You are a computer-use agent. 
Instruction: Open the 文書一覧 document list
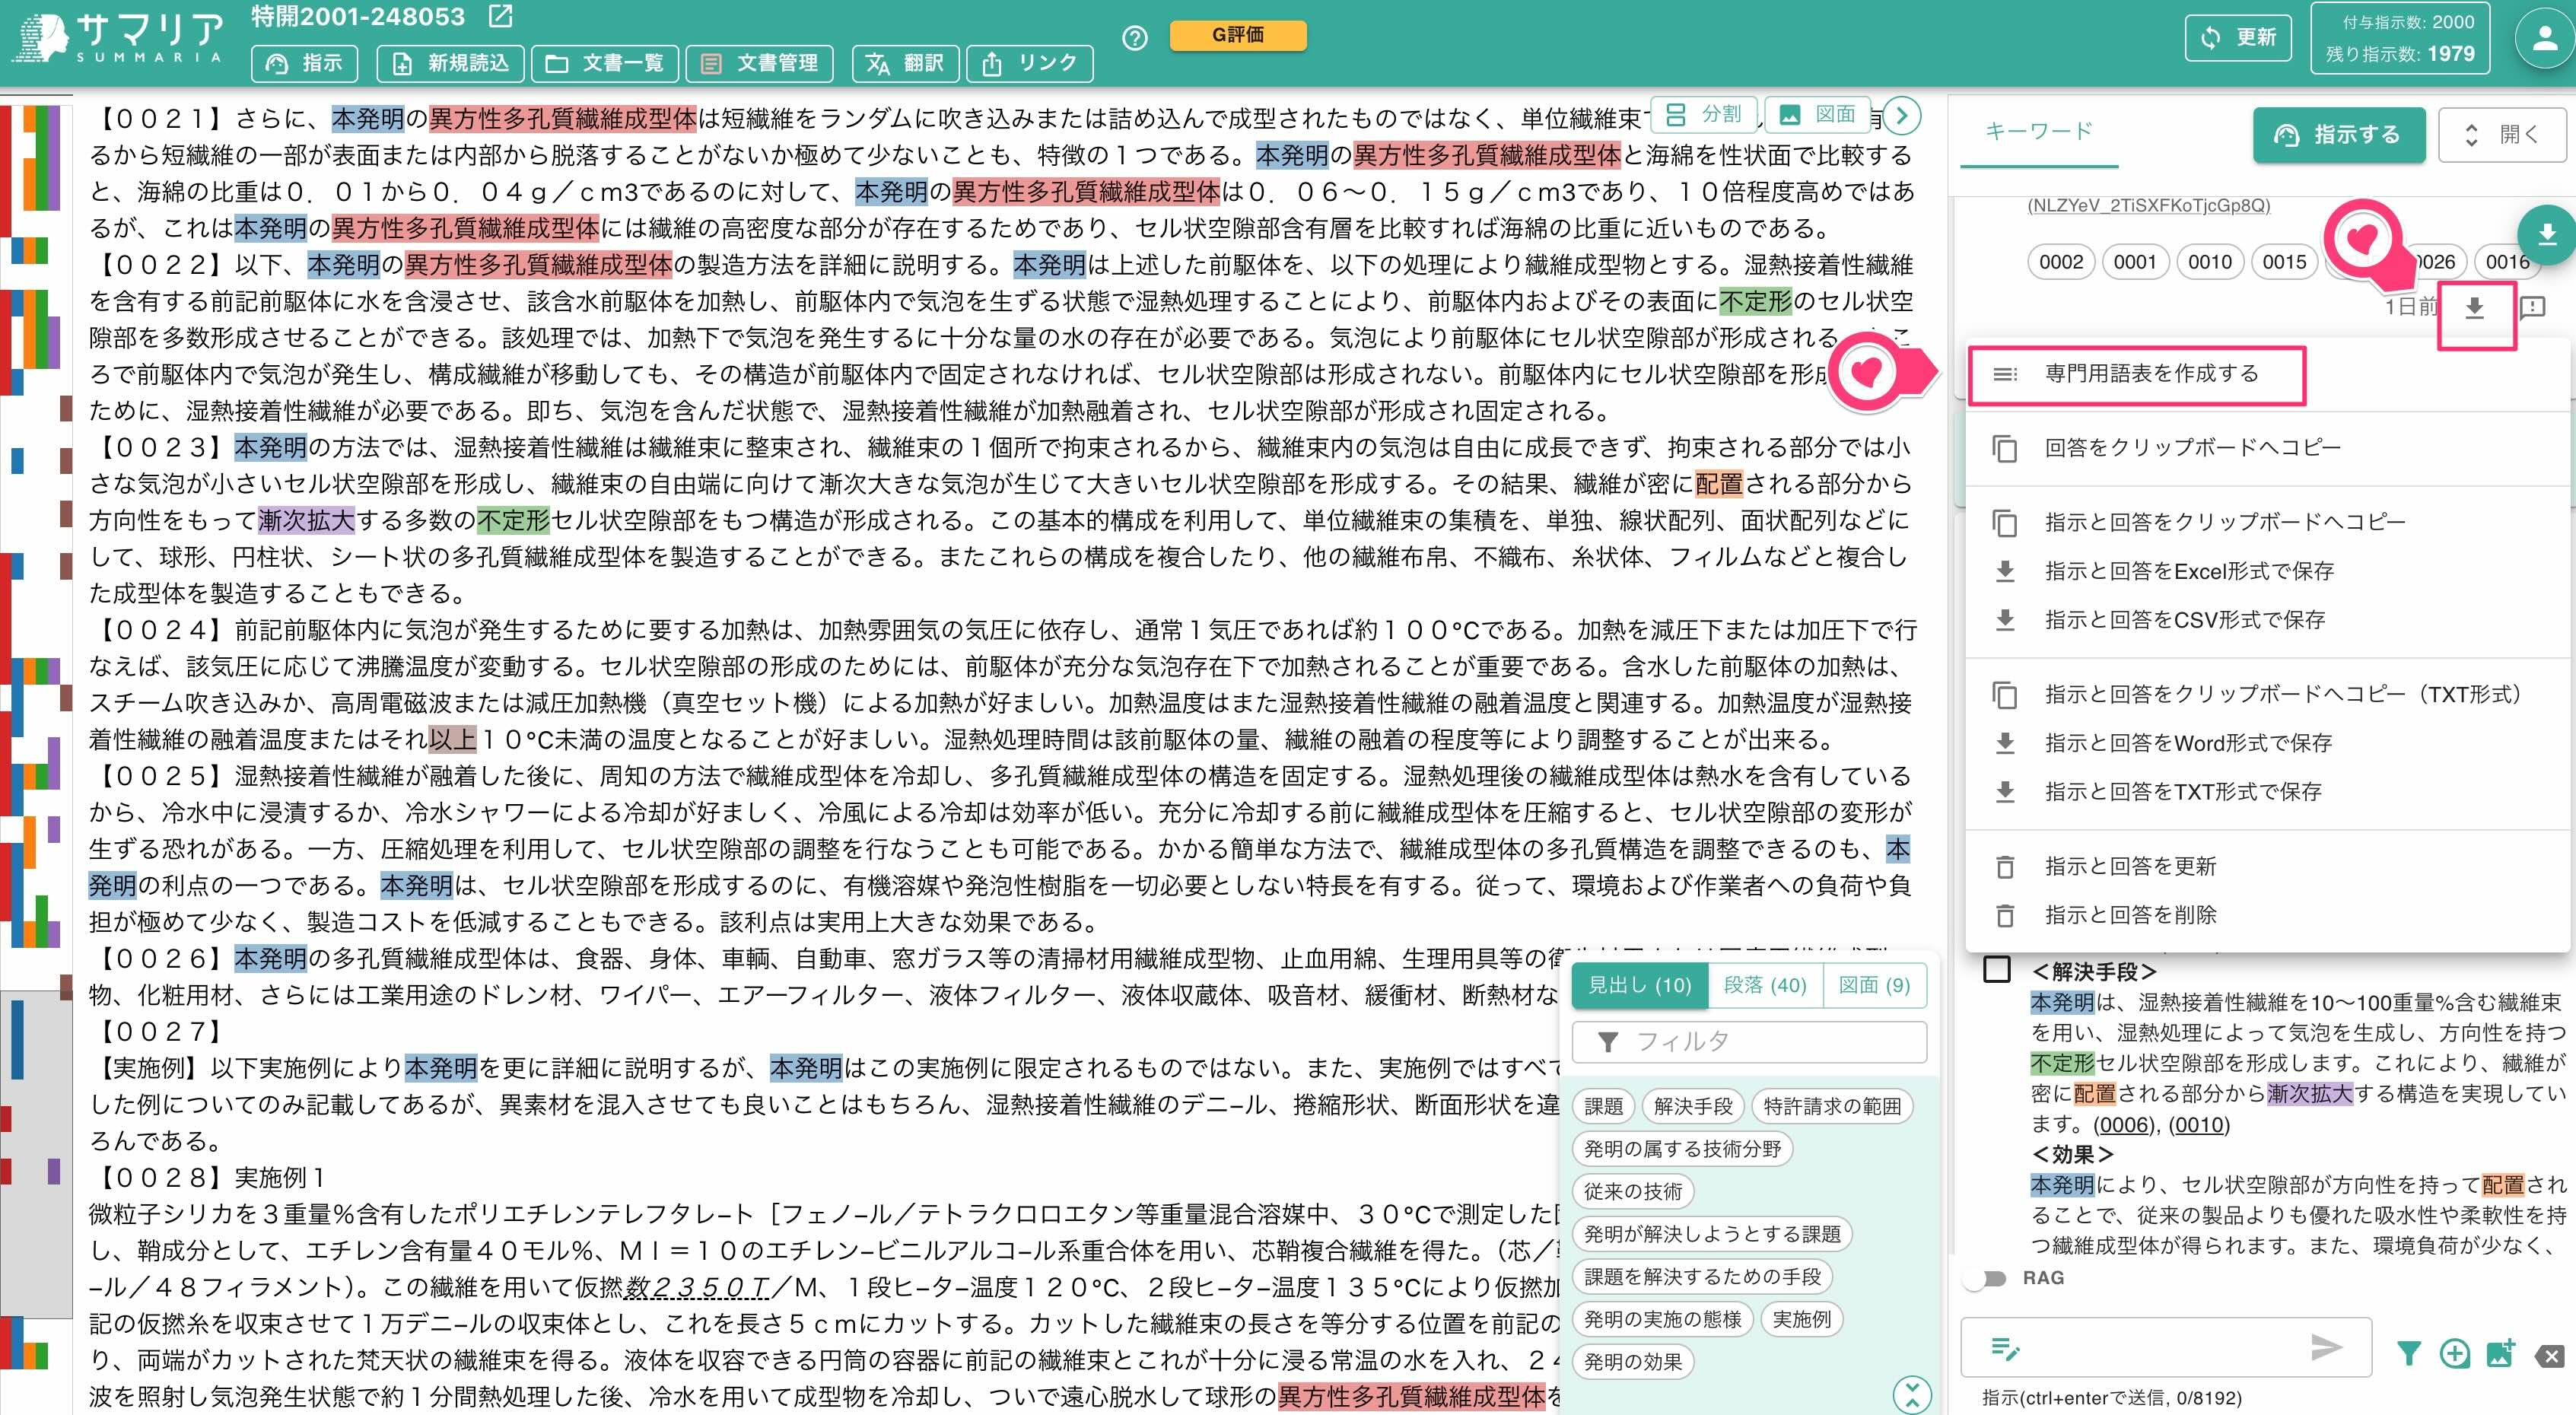605,63
